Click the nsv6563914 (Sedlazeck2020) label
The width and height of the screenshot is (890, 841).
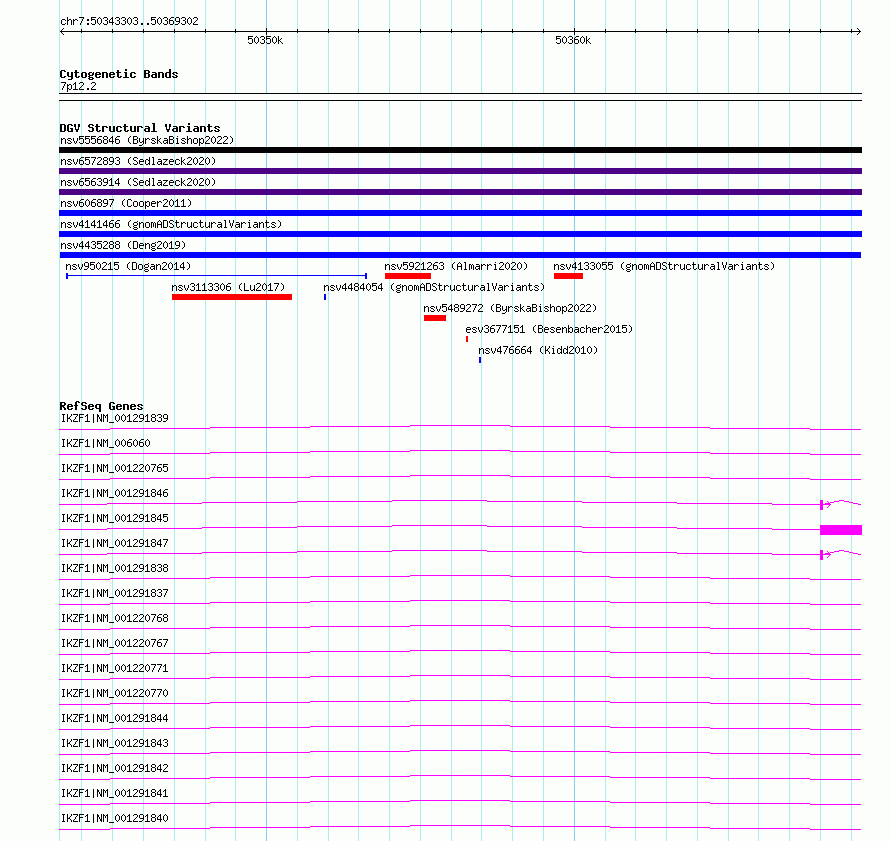[138, 182]
